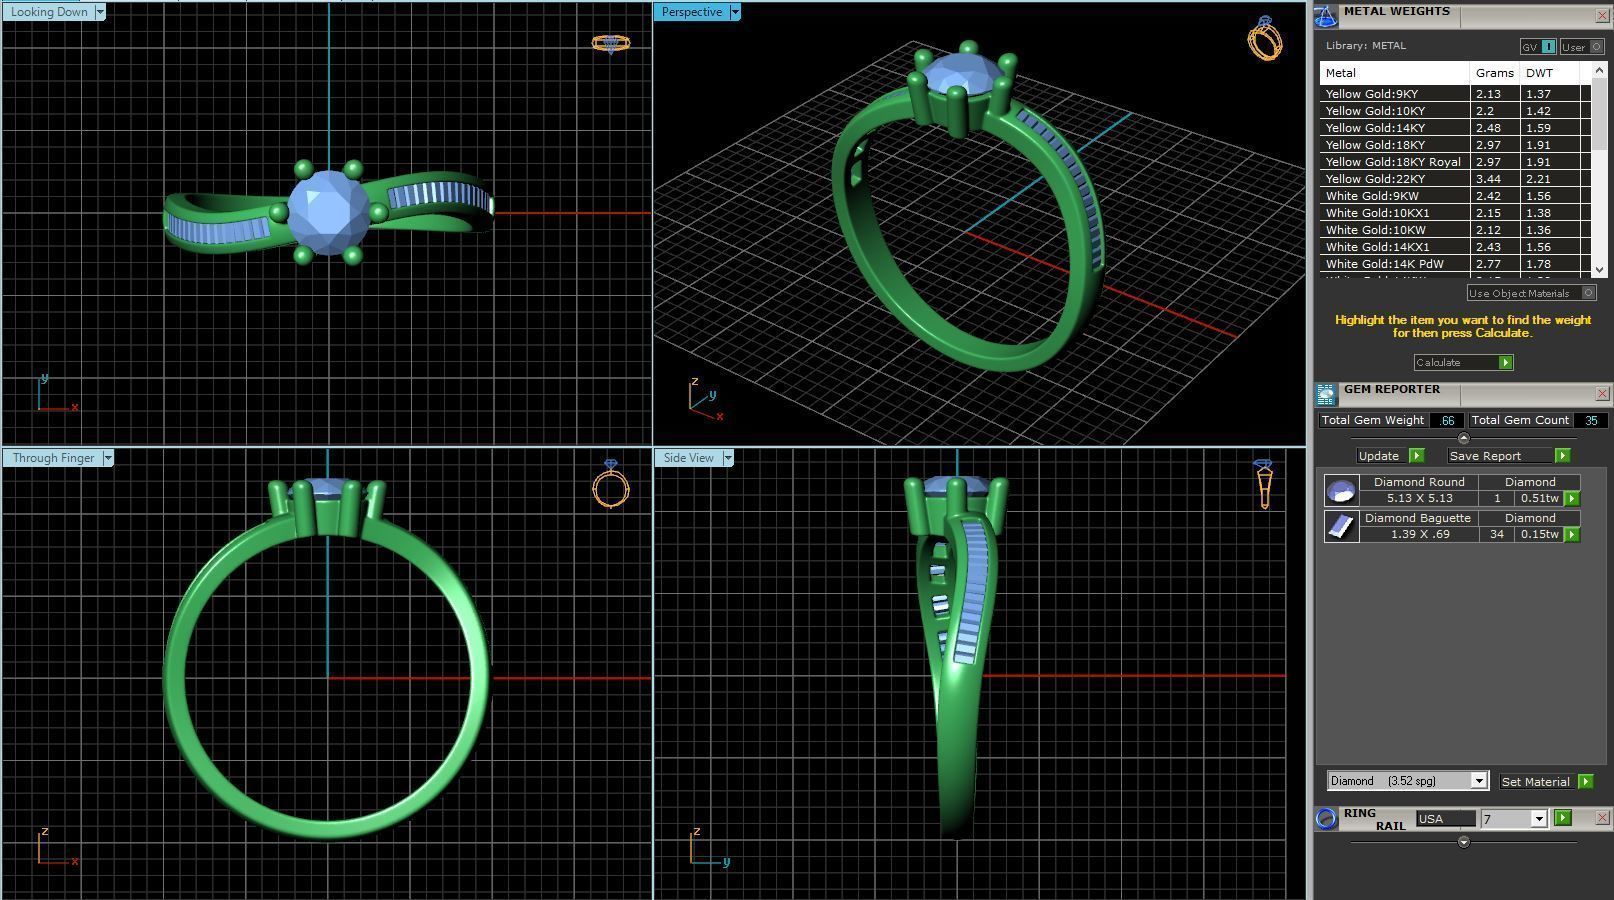Click the Diamond Baguette gem thumbnail
1614x900 pixels.
tap(1341, 526)
